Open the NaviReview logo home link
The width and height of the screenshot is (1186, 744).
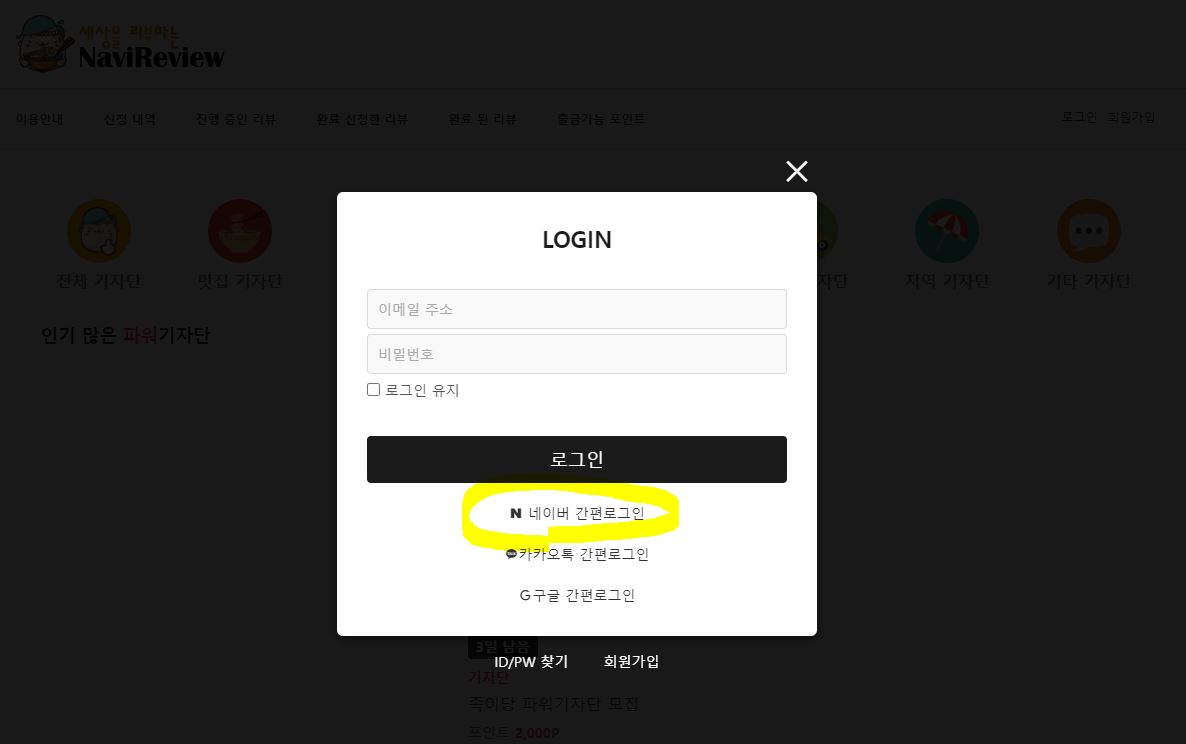[121, 44]
